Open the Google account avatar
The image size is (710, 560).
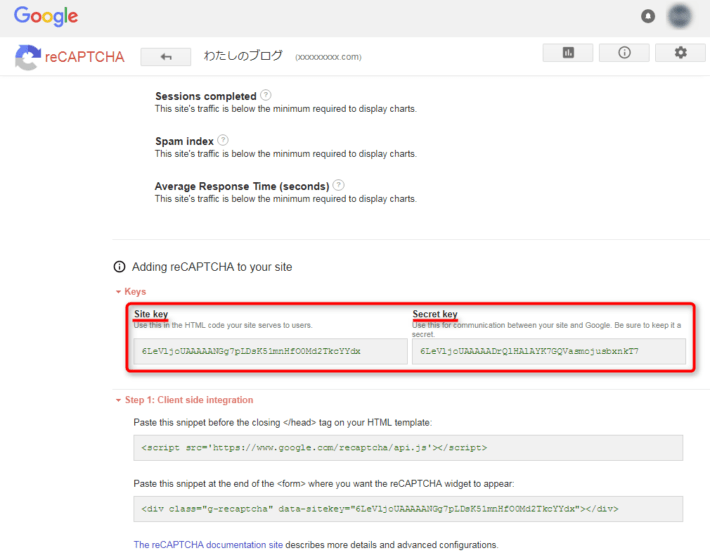pyautogui.click(x=682, y=16)
